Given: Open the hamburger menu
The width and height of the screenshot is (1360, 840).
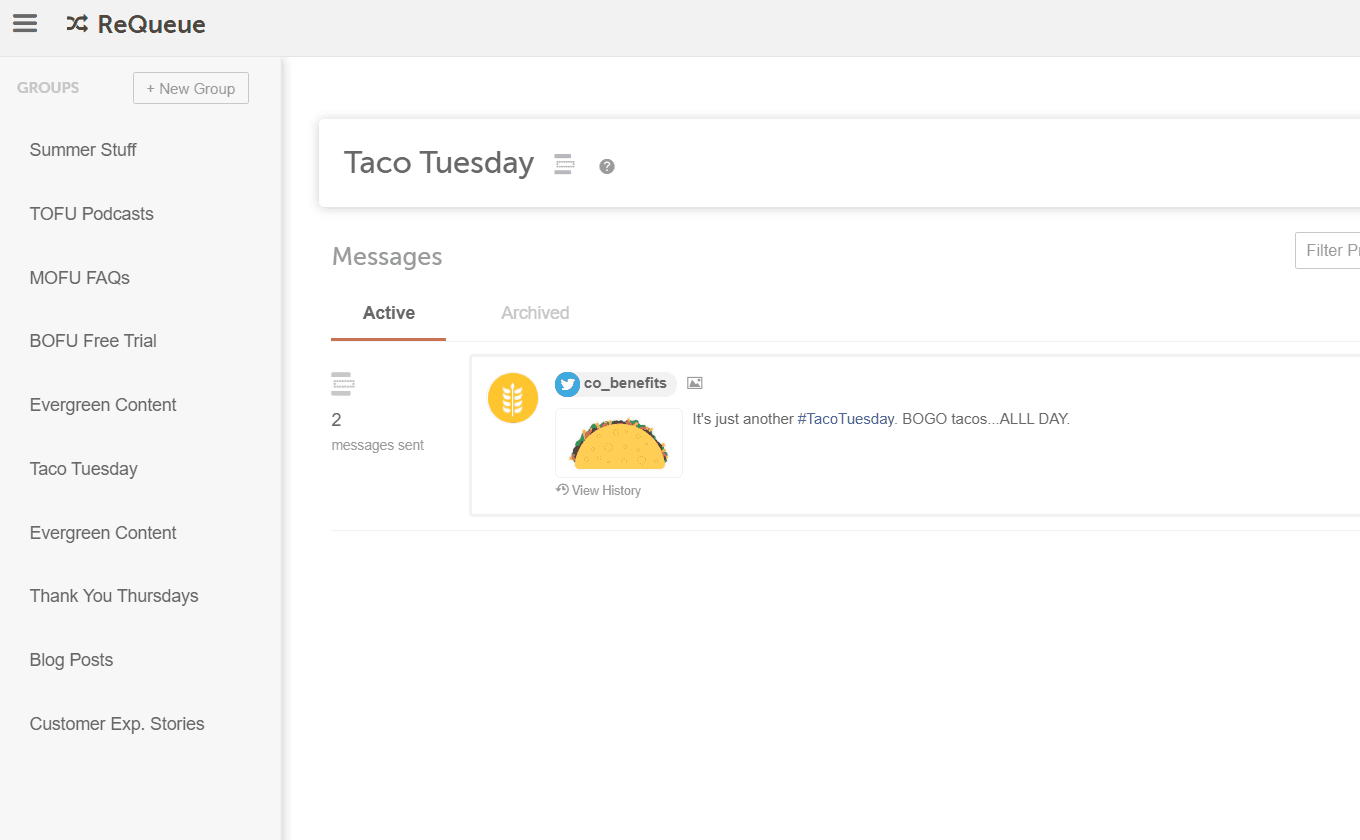Looking at the screenshot, I should 25,24.
